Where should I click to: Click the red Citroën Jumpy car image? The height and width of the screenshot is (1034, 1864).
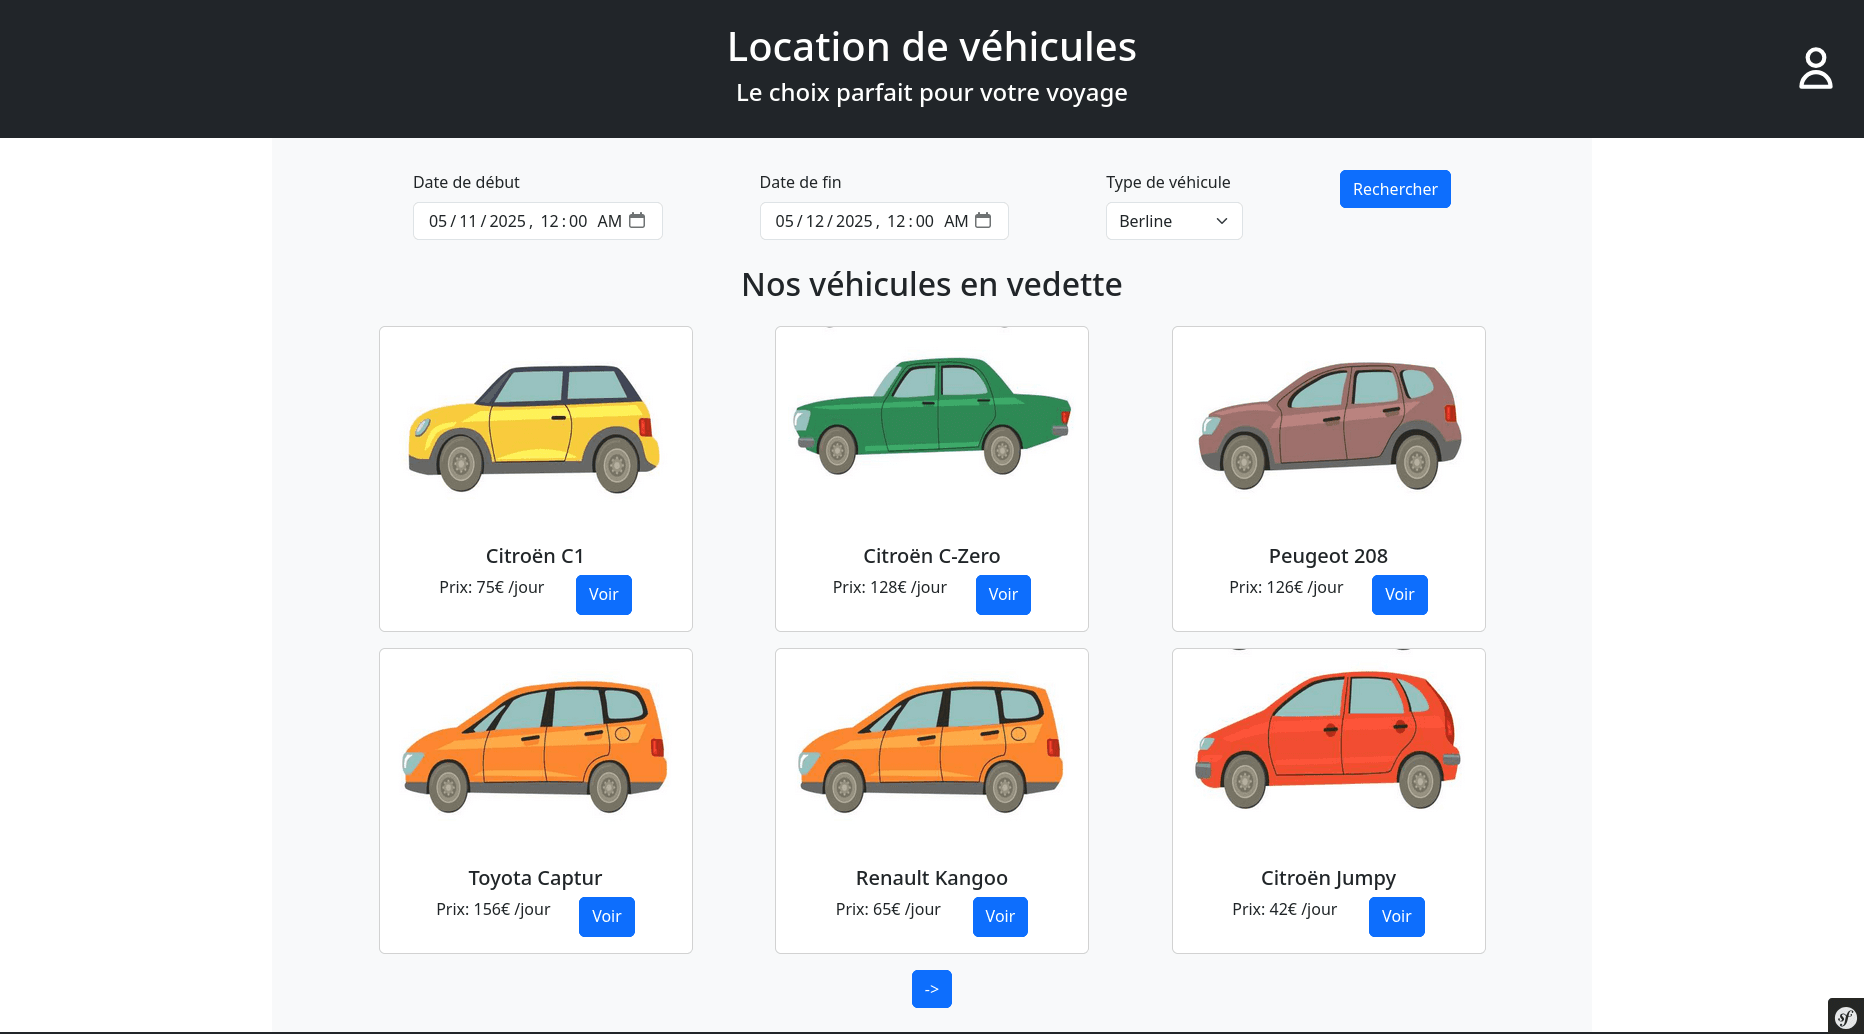(1328, 740)
